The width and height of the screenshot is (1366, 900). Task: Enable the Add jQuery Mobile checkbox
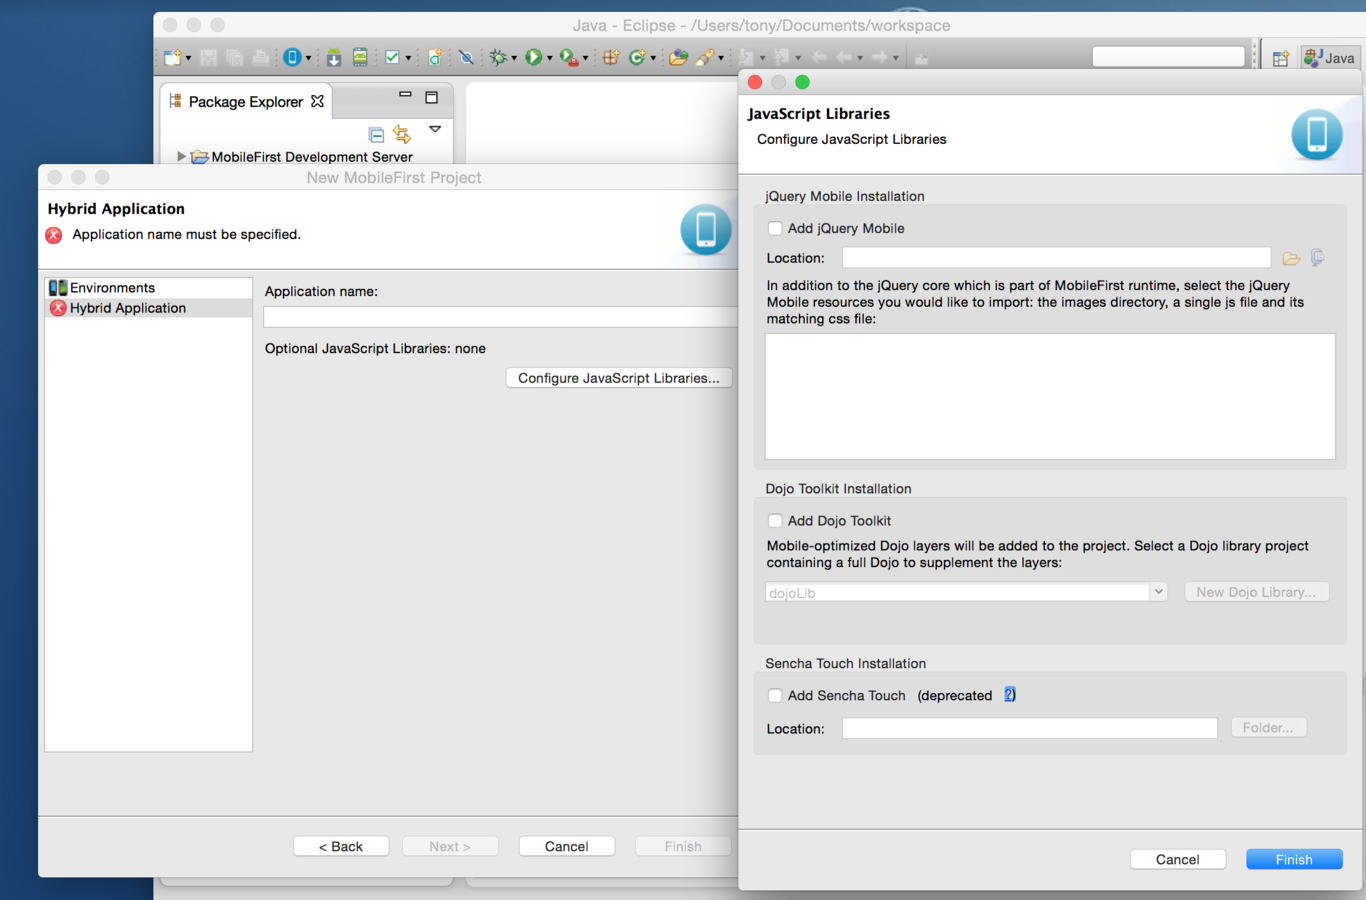pos(775,228)
